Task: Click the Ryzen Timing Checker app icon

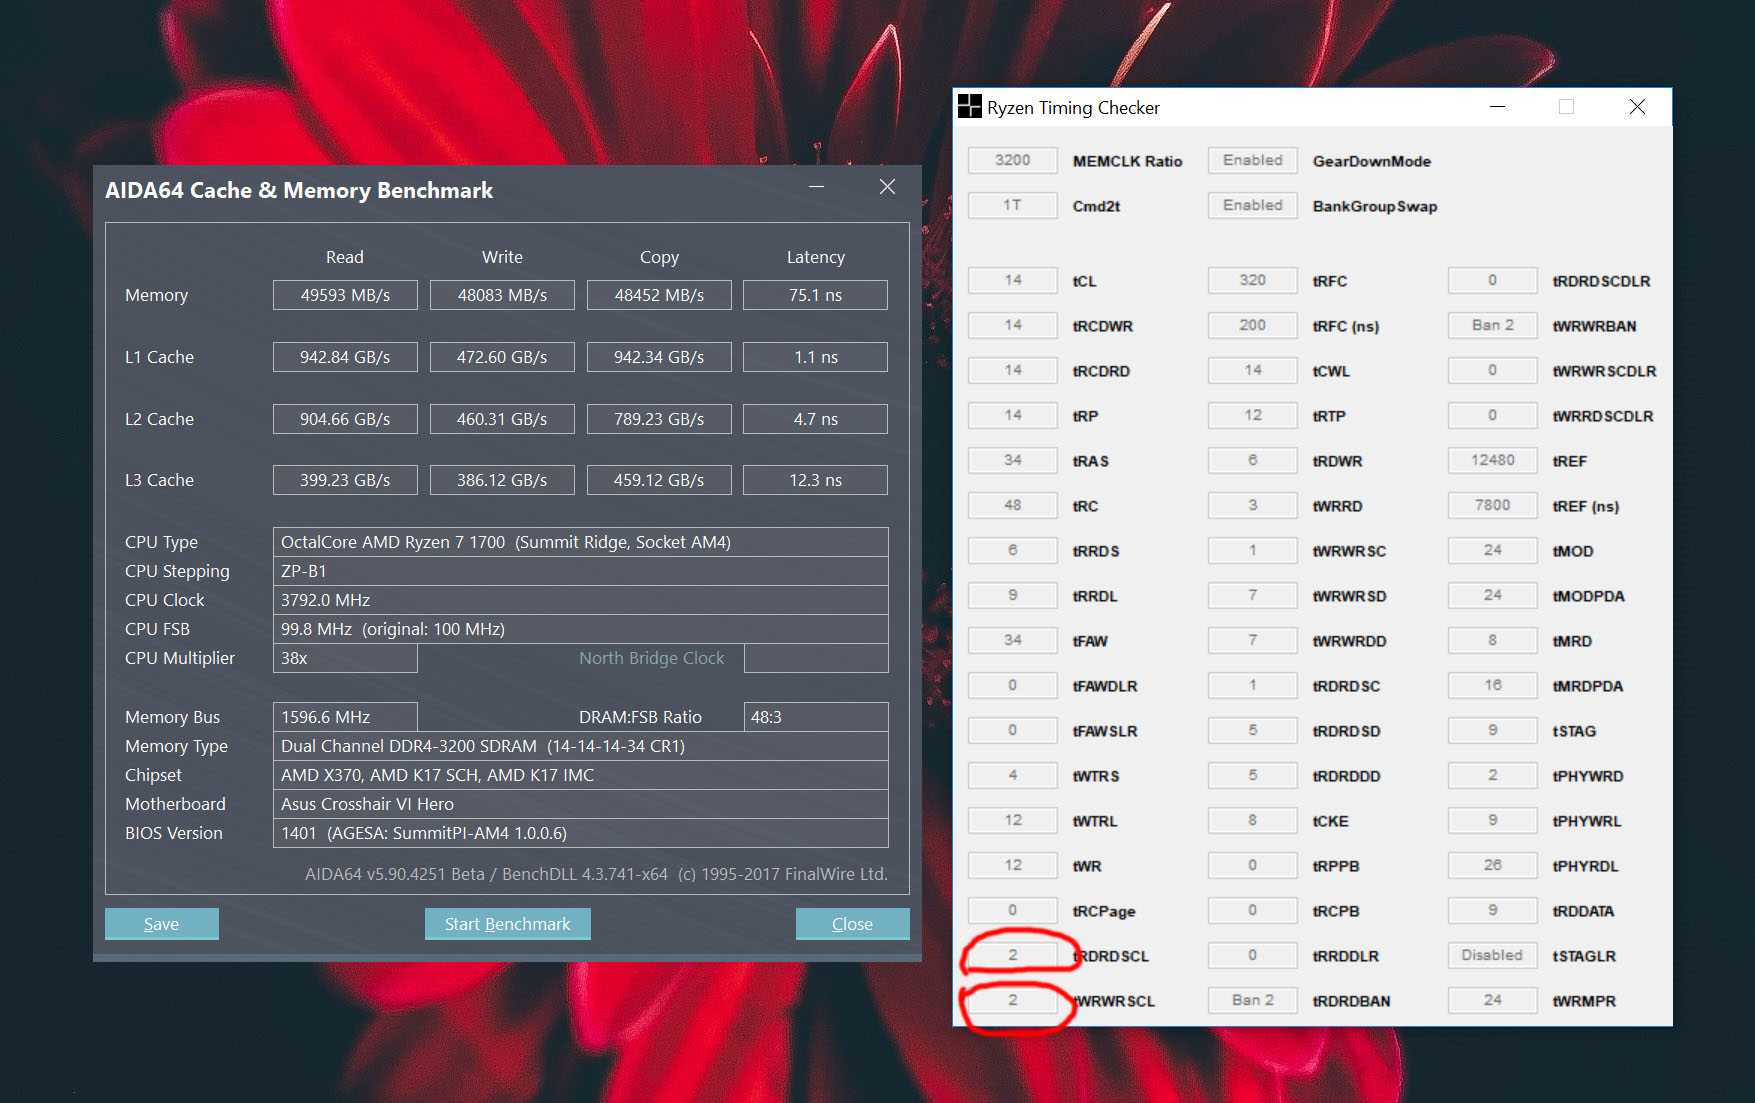Action: pyautogui.click(x=969, y=107)
